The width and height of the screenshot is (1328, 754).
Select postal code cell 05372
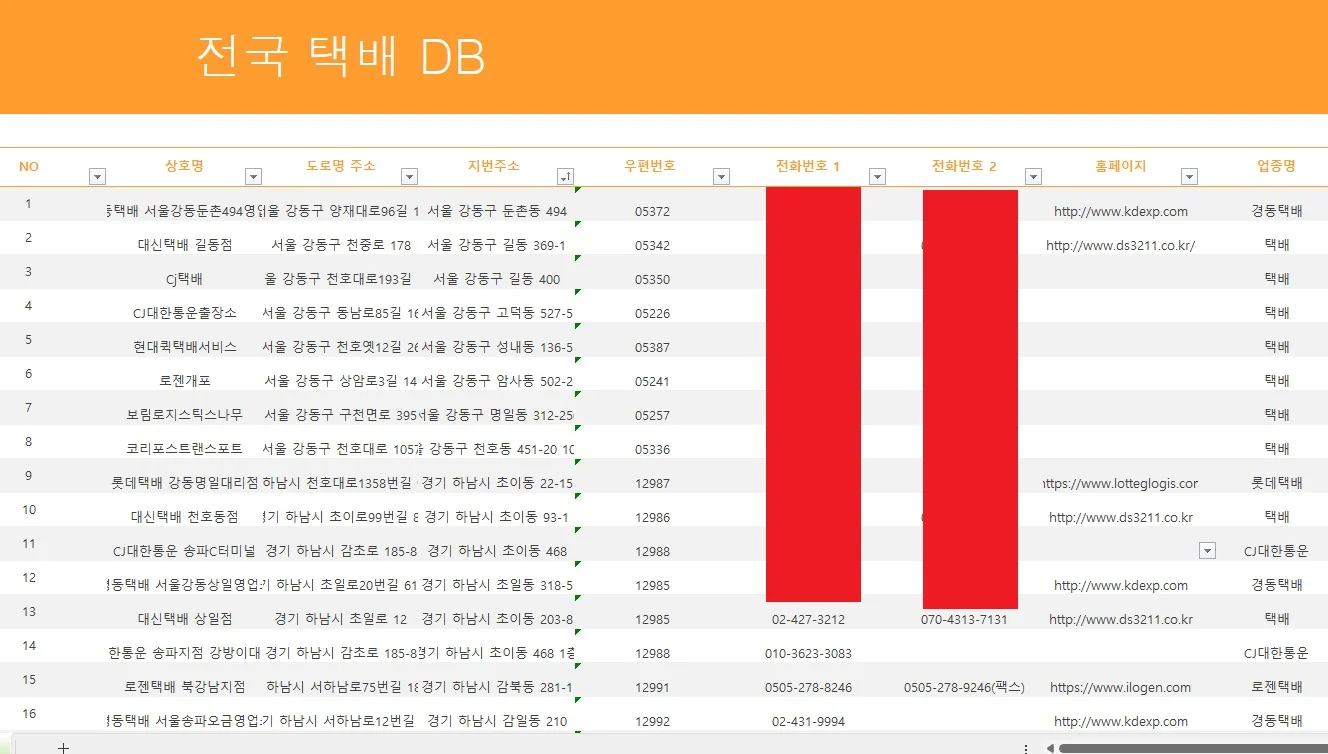point(652,212)
